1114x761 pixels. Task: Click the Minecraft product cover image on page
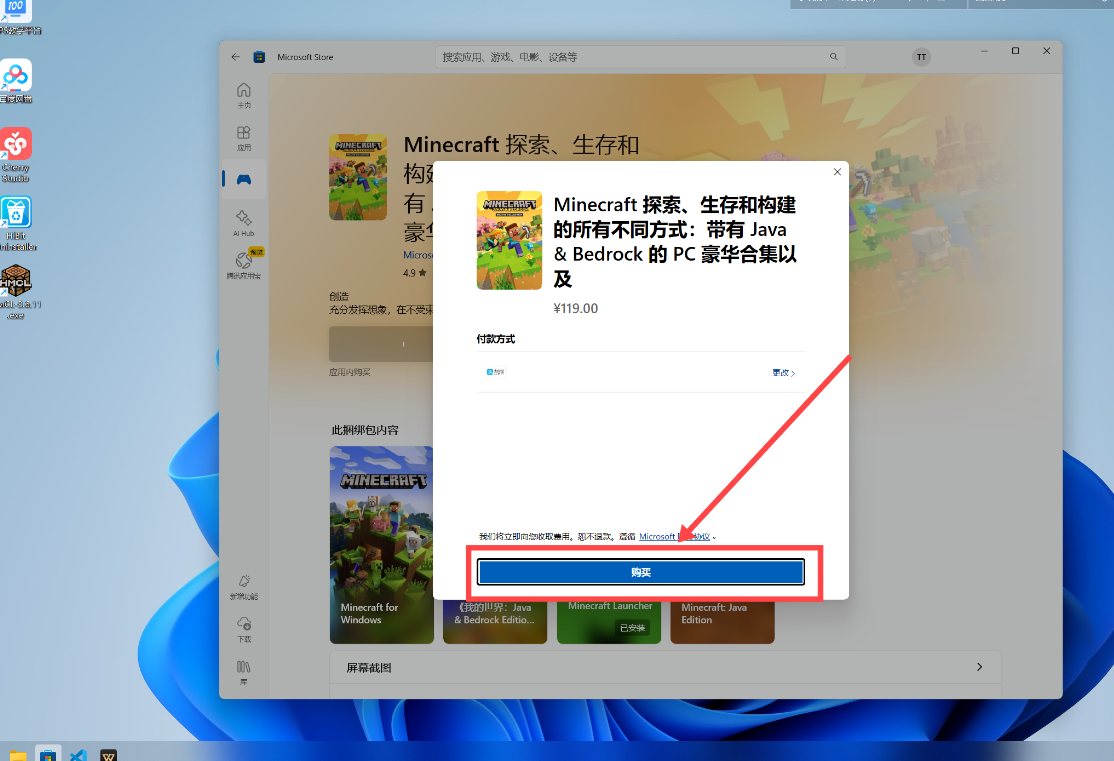tap(357, 177)
